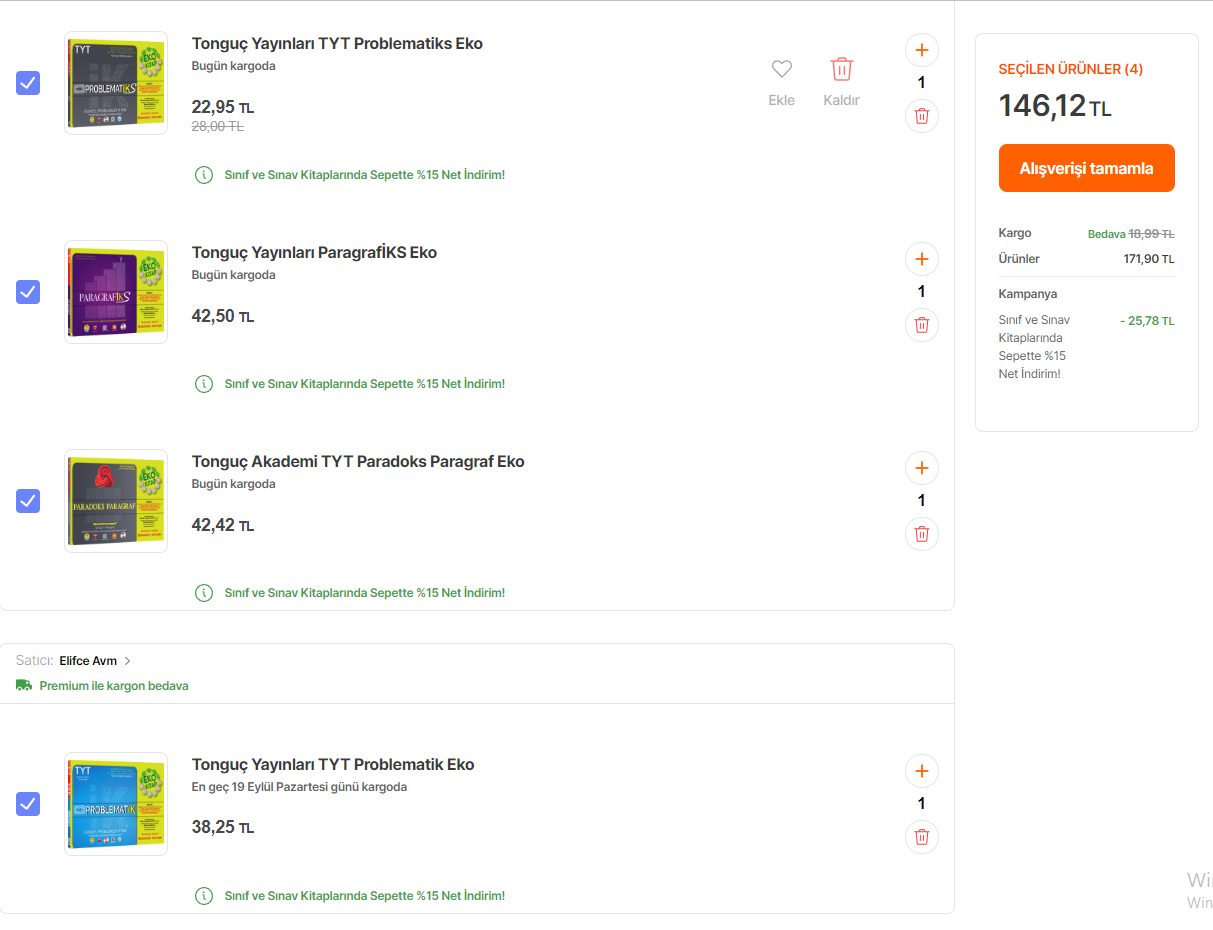Viewport: 1213px width, 930px height.
Task: Uncheck the Elifce Avm Problematik Eko checkbox
Action: pyautogui.click(x=28, y=803)
